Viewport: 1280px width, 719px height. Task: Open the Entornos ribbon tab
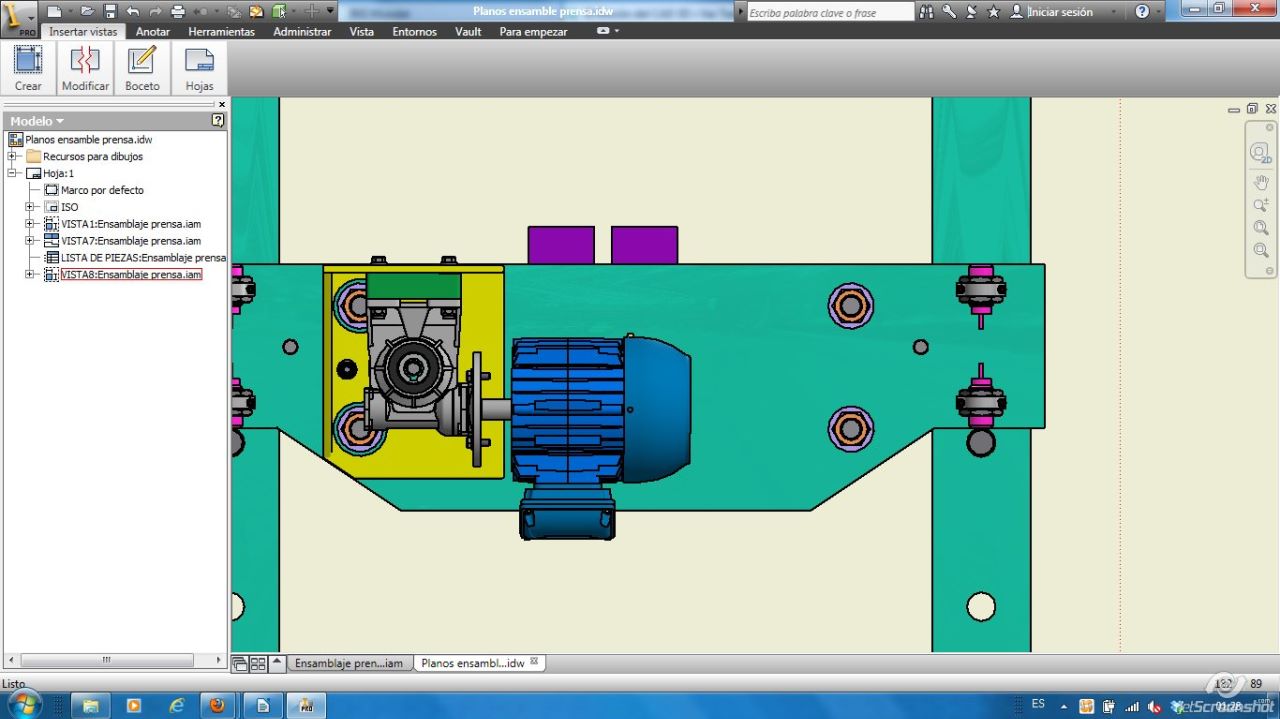click(x=414, y=31)
